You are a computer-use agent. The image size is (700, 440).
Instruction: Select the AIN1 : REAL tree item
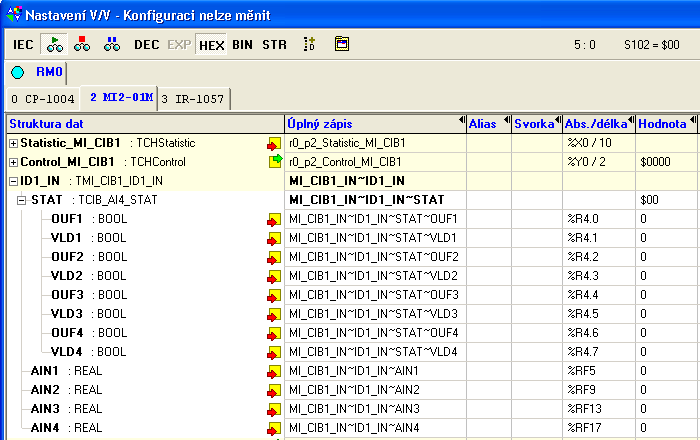click(x=67, y=371)
